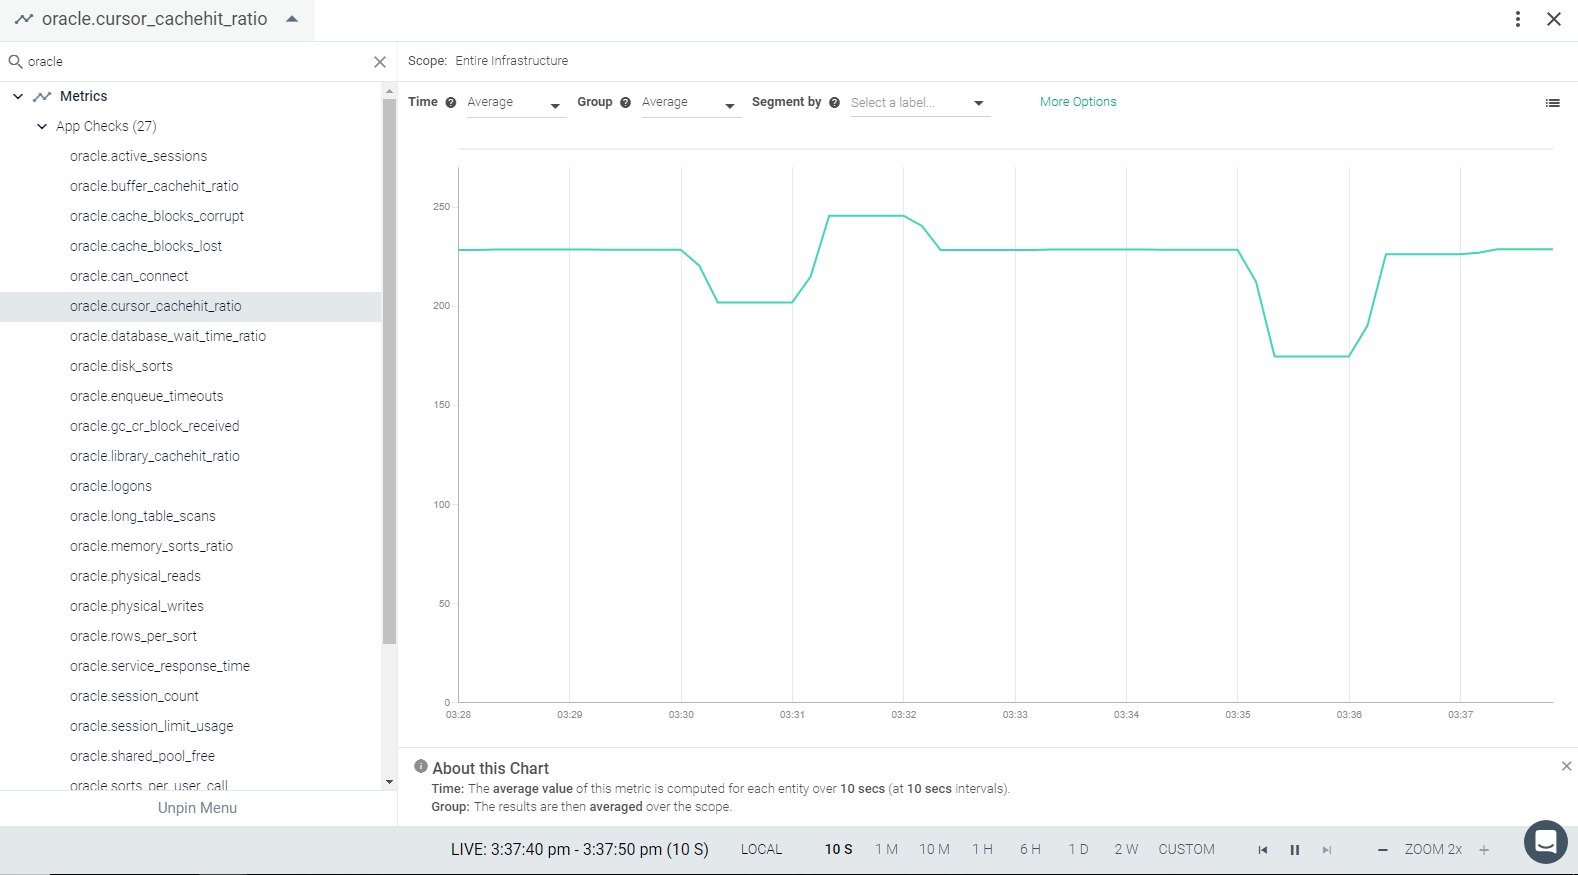
Task: Collapse the Metrics tree section
Action: [x=18, y=96]
